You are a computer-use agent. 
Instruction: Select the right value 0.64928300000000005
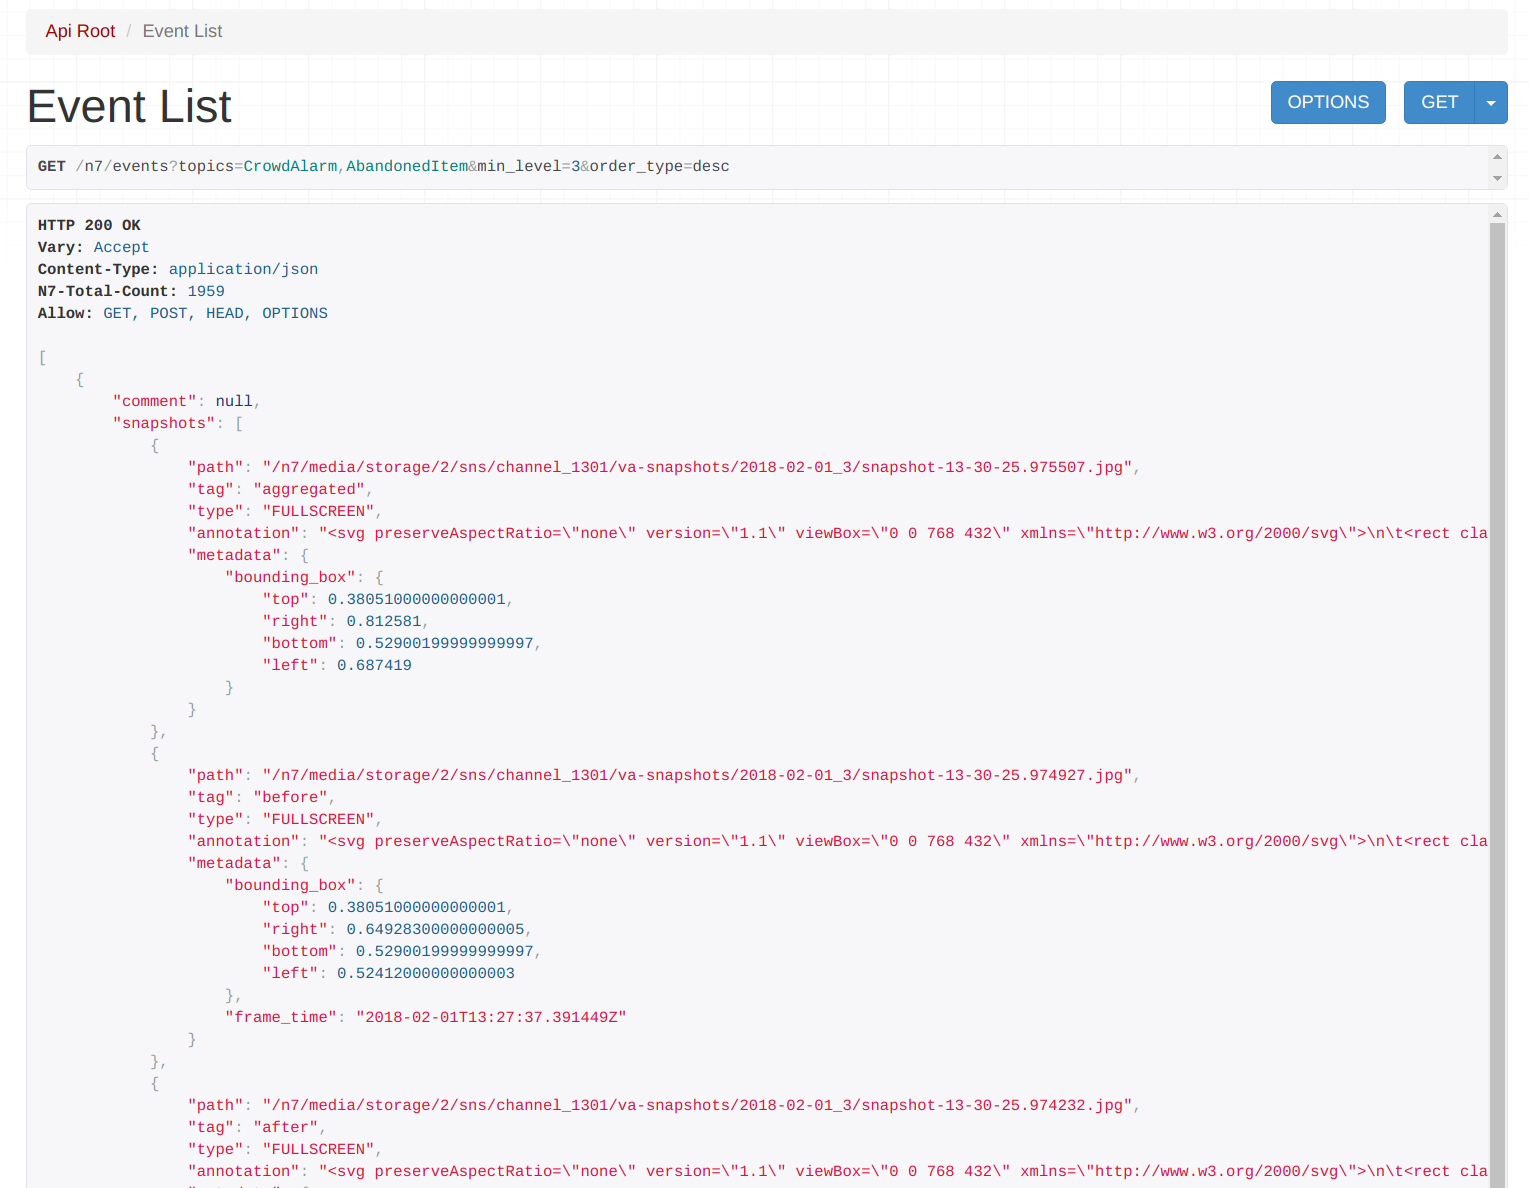(435, 929)
